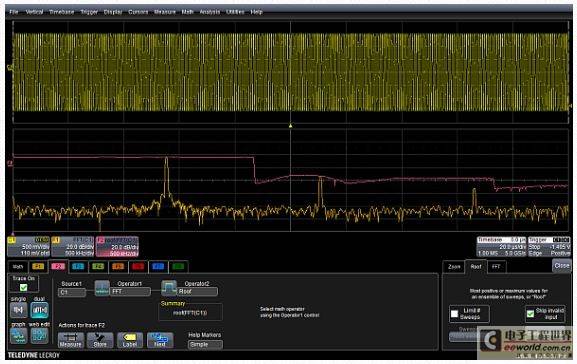The height and width of the screenshot is (364, 577).
Task: Toggle the Trace On checkbox
Action: click(24, 287)
